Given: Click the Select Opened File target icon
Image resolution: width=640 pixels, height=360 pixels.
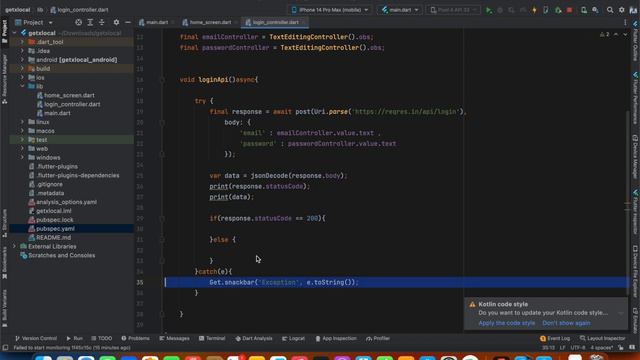Looking at the screenshot, I should (x=78, y=22).
